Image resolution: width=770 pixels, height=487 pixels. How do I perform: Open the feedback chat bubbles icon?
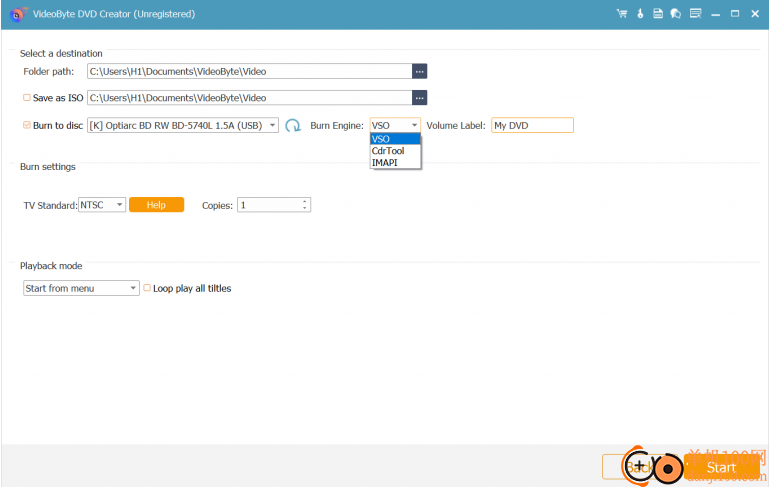pos(676,14)
